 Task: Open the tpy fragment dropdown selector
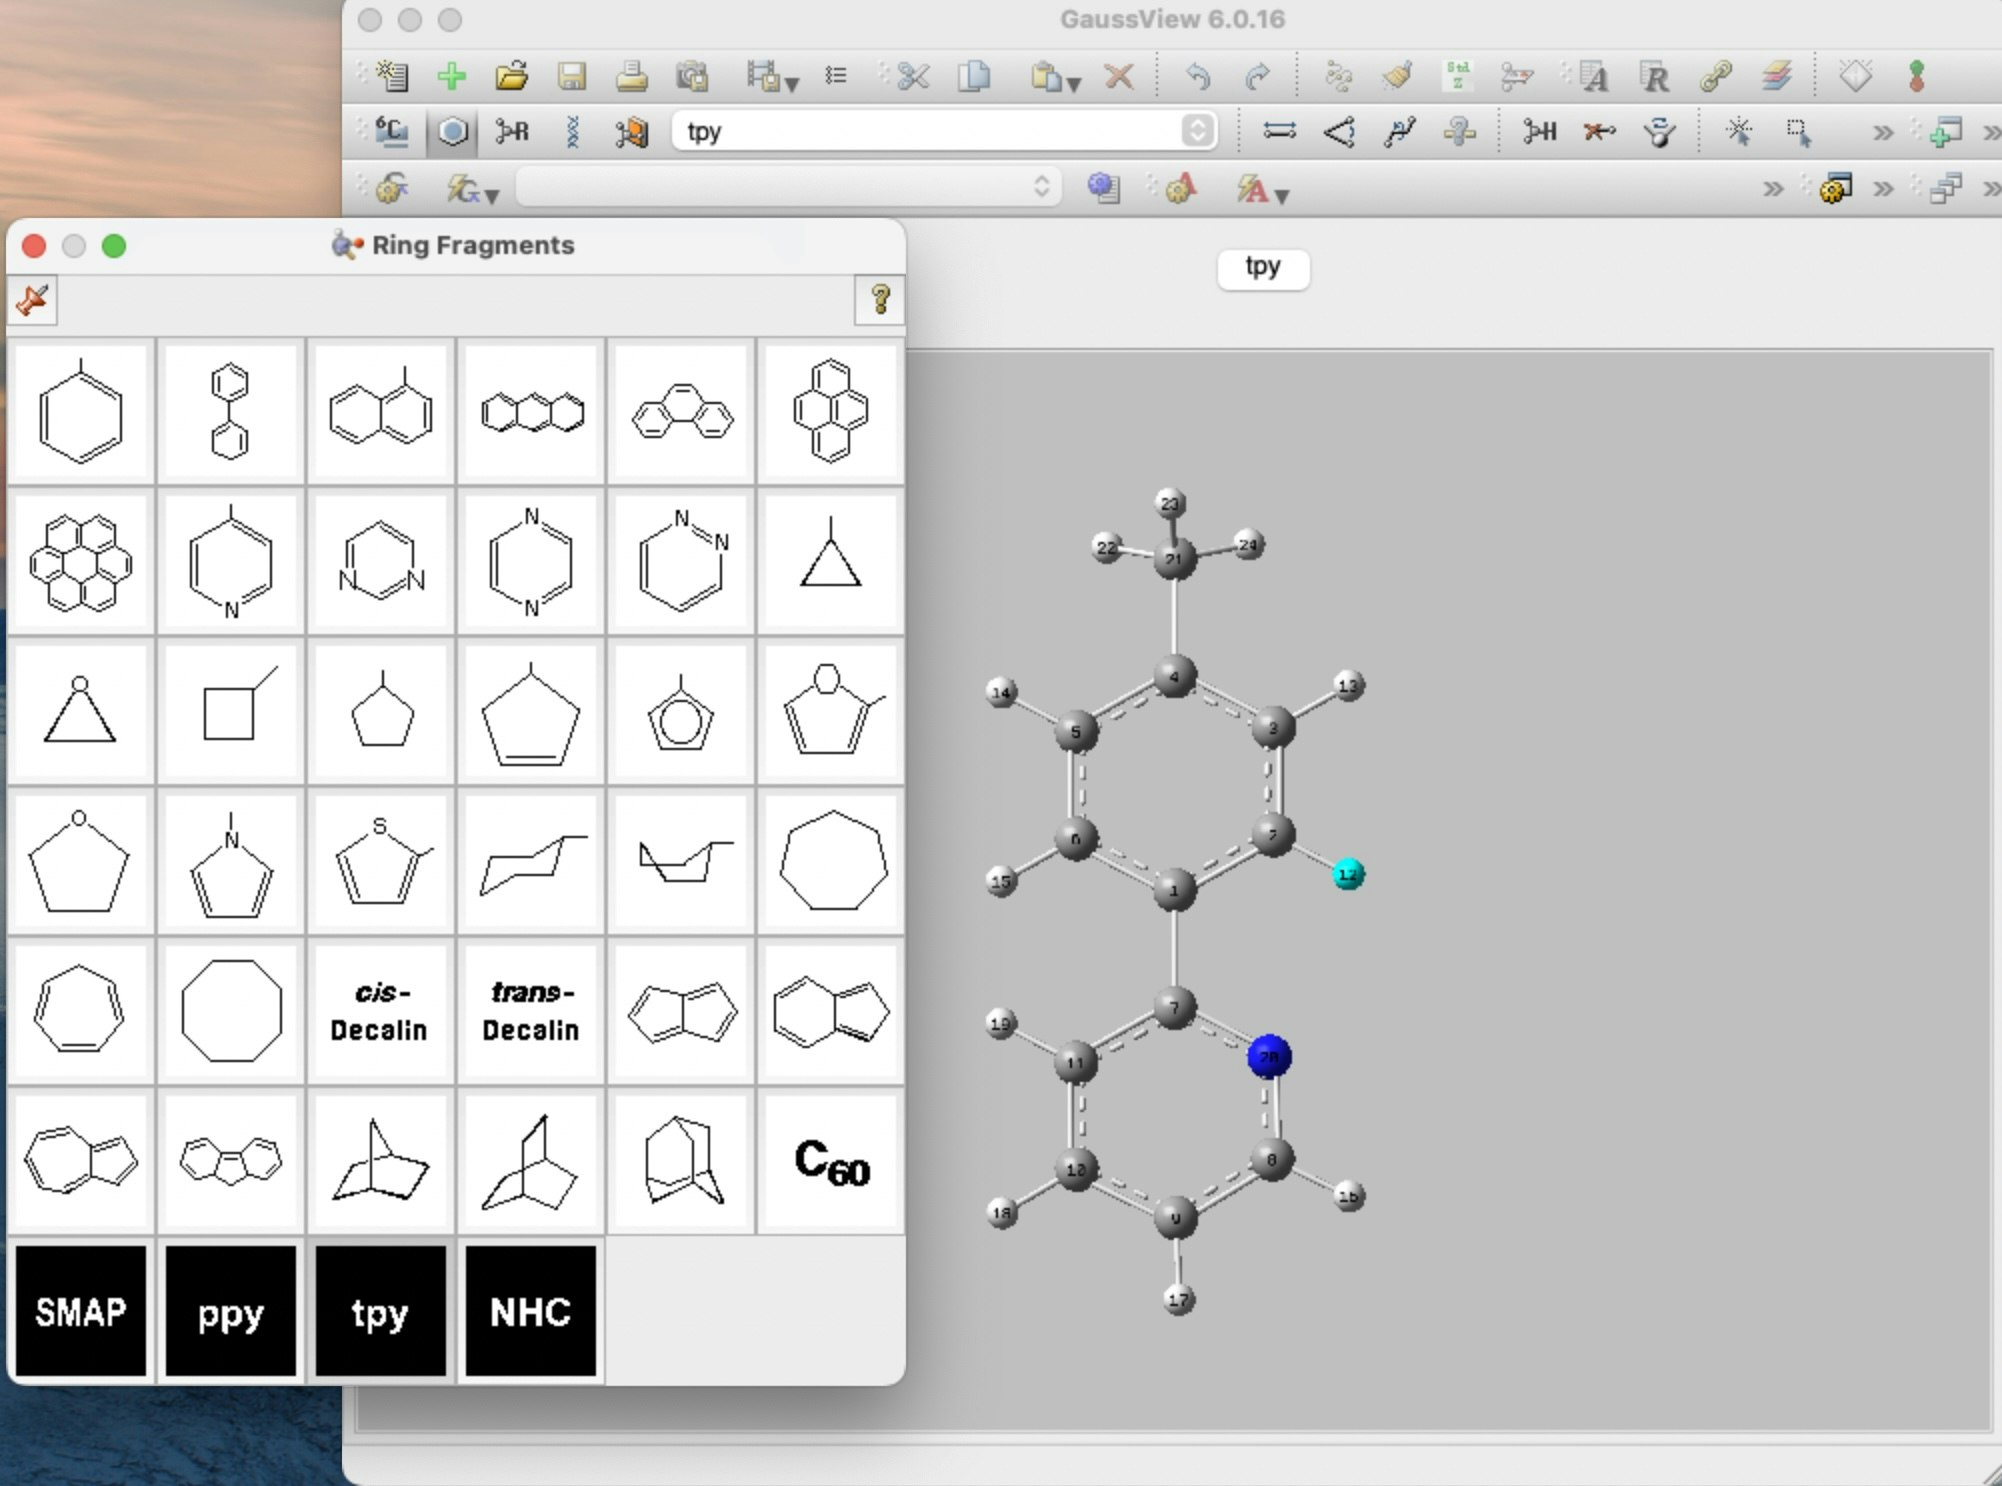pos(1197,131)
